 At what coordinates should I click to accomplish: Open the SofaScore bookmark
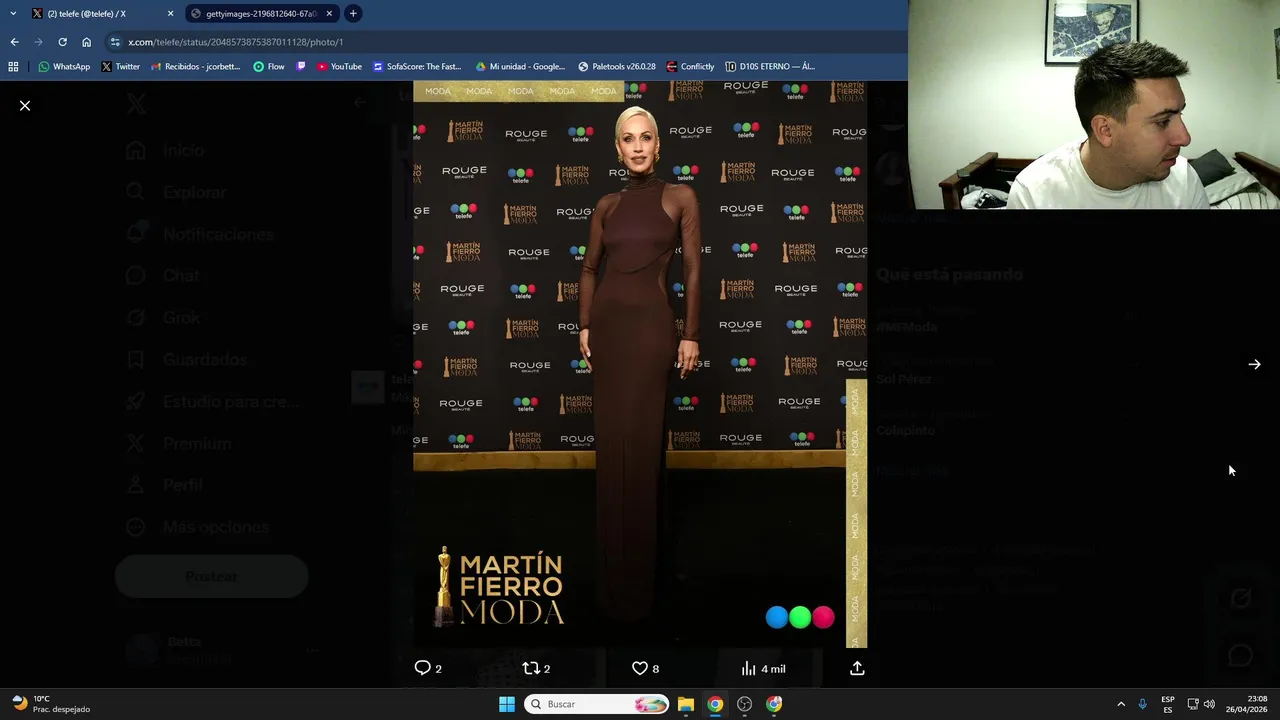pos(417,67)
